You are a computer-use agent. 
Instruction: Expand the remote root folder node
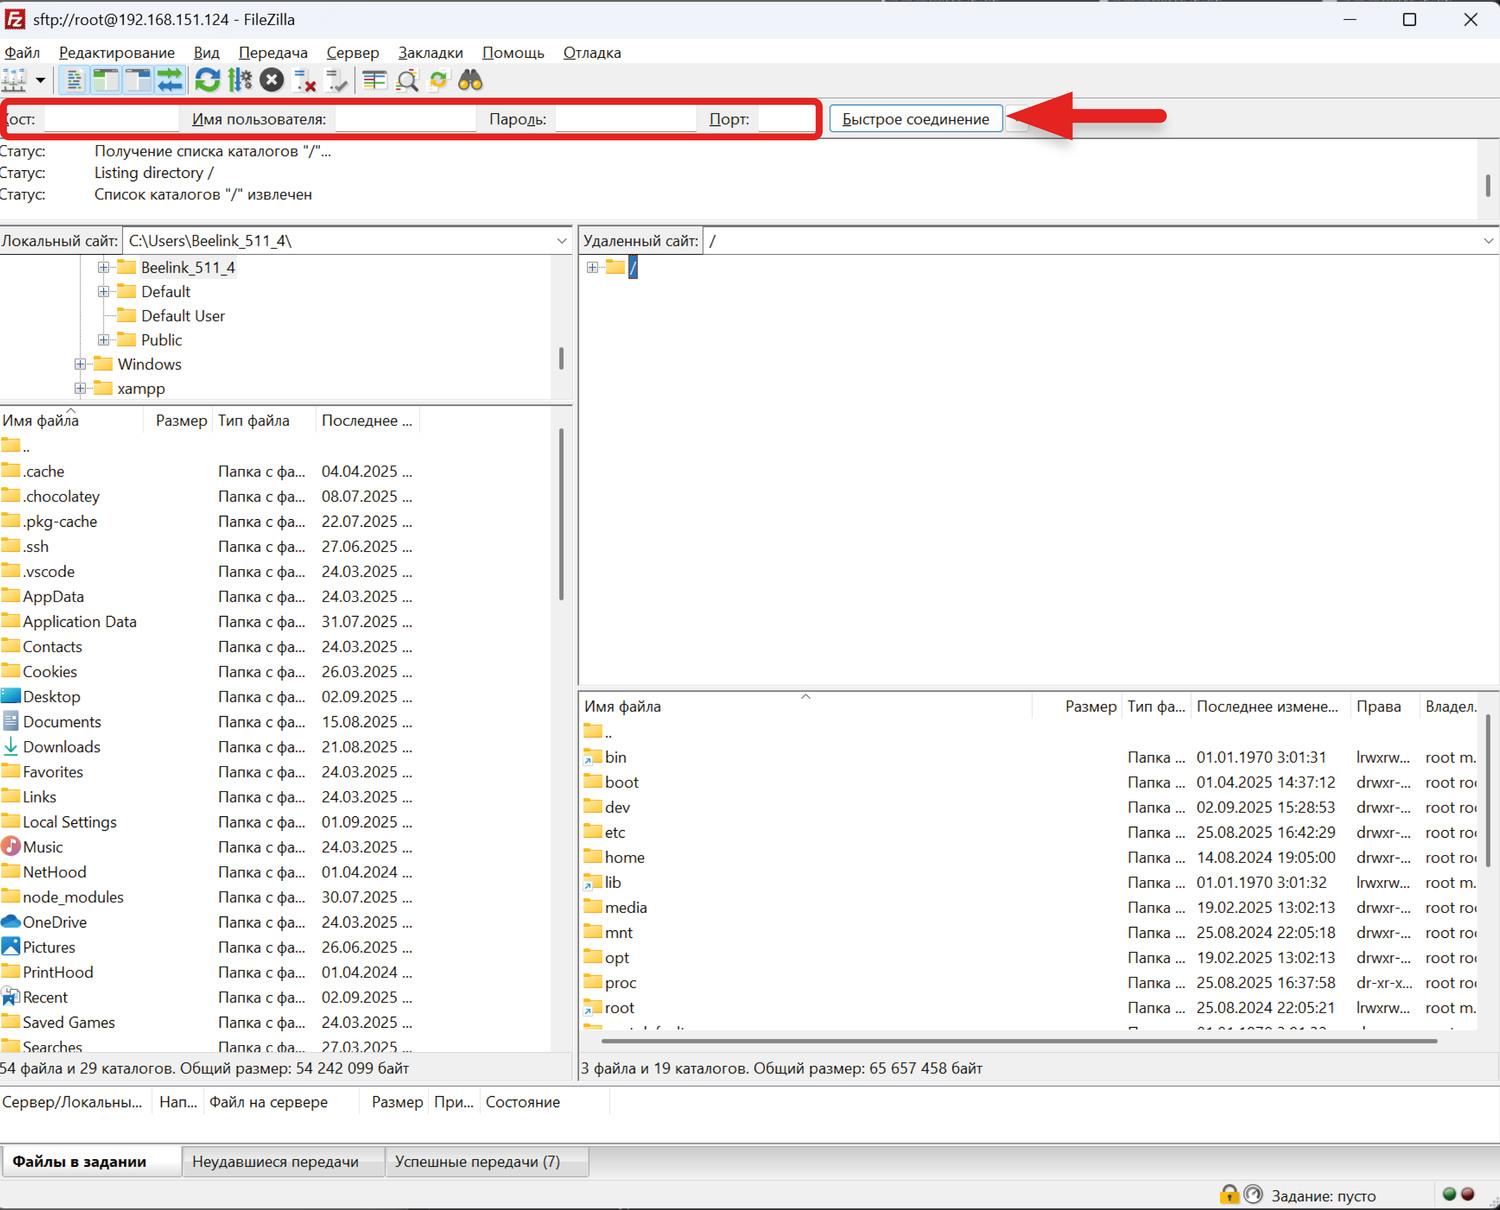click(592, 267)
